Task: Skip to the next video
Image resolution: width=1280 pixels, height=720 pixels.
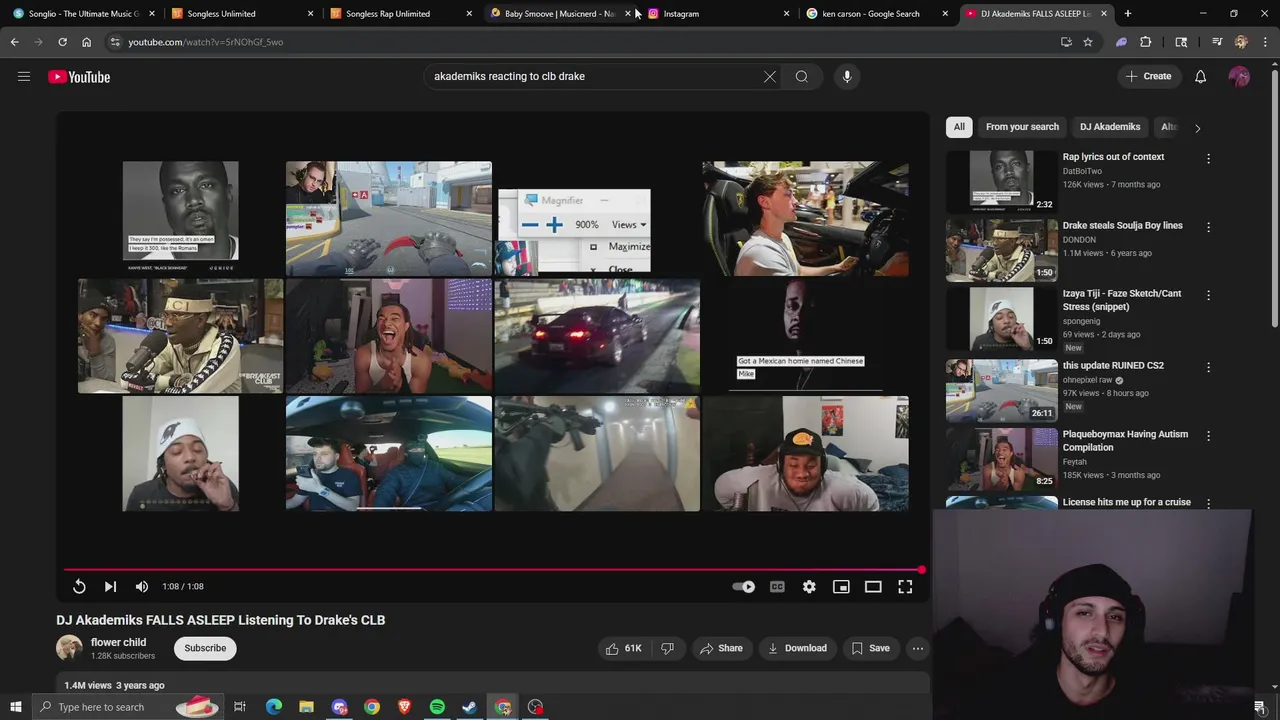Action: (x=110, y=587)
